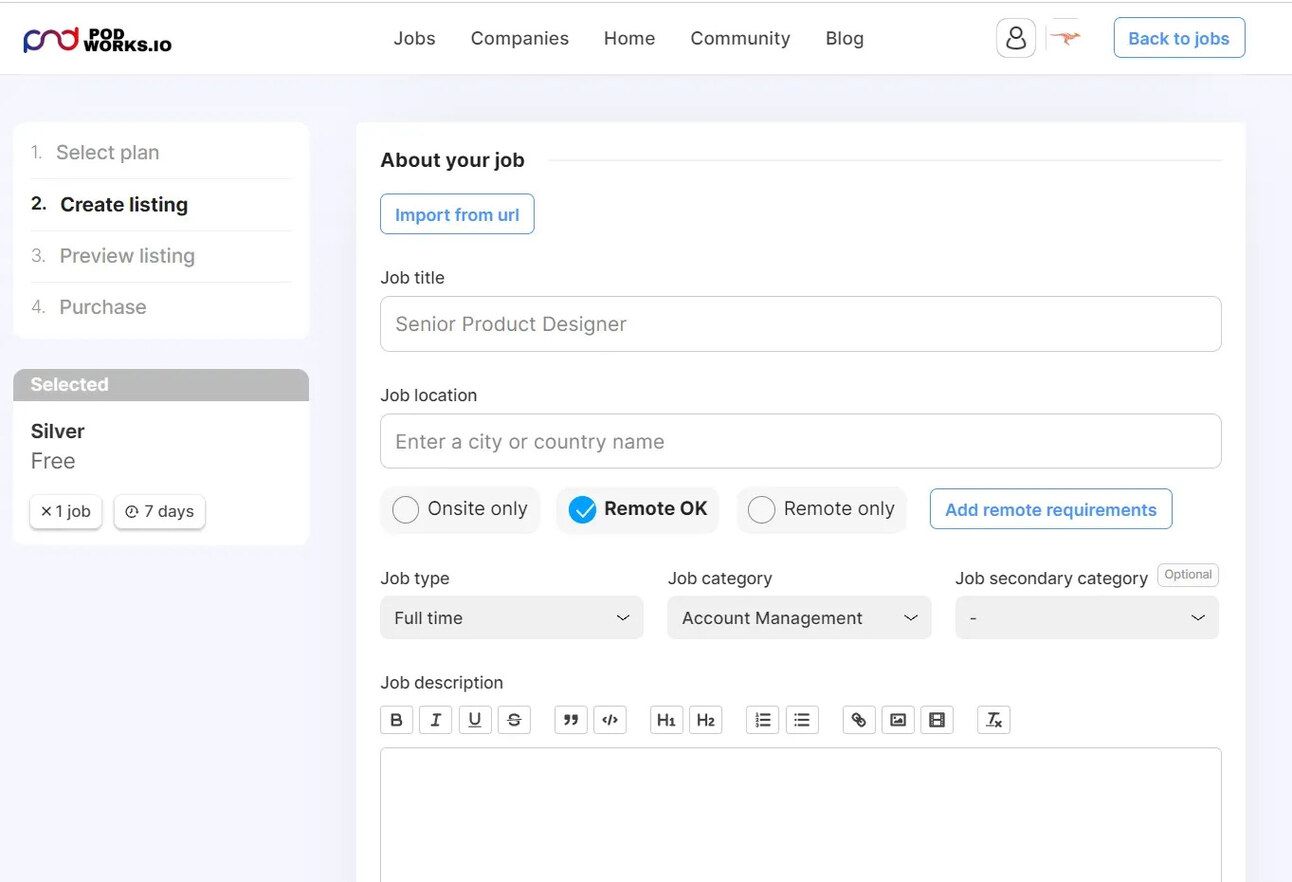Screen dimensions: 1292x882
Task: Clear text formatting in the editor
Action: point(993,720)
